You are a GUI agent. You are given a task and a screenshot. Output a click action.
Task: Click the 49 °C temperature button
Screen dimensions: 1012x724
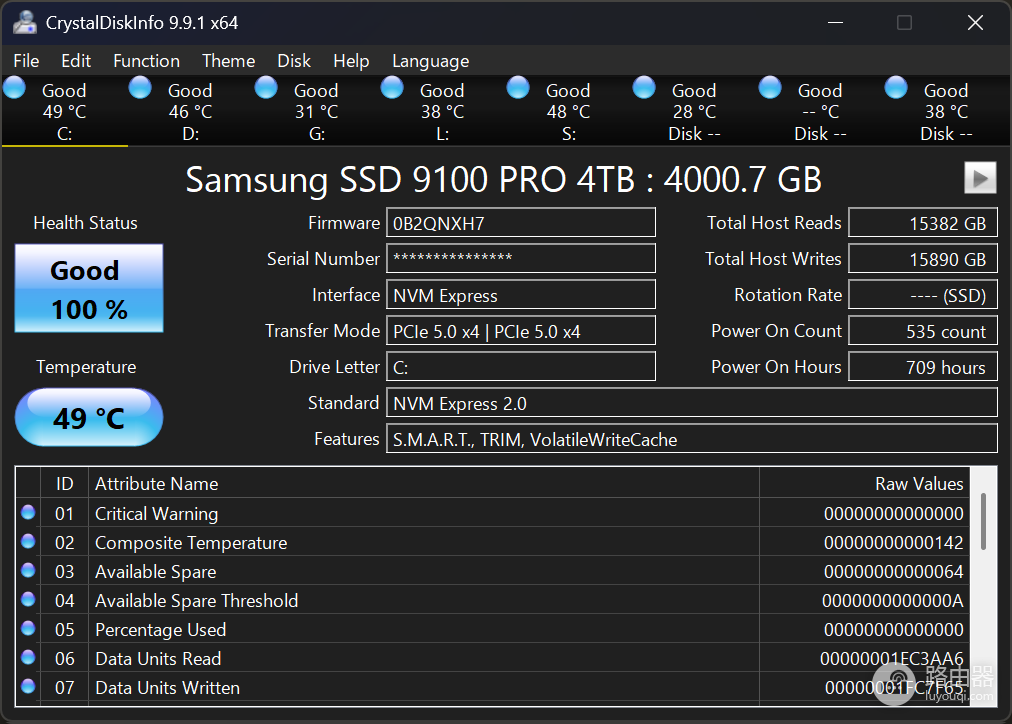click(x=89, y=417)
